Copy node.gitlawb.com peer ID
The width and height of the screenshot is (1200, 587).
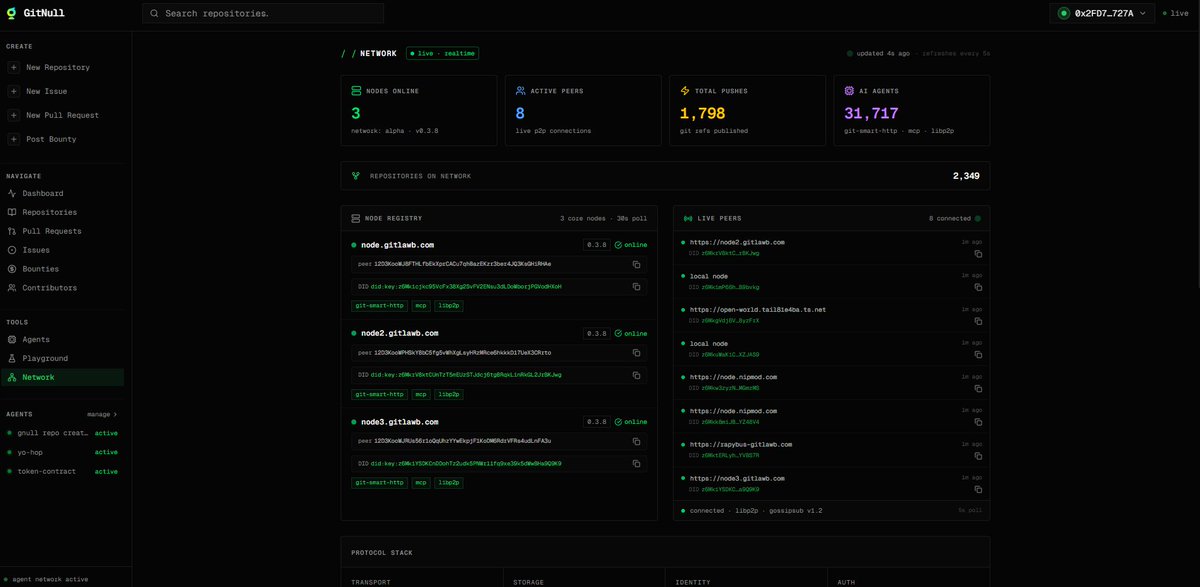click(x=636, y=264)
